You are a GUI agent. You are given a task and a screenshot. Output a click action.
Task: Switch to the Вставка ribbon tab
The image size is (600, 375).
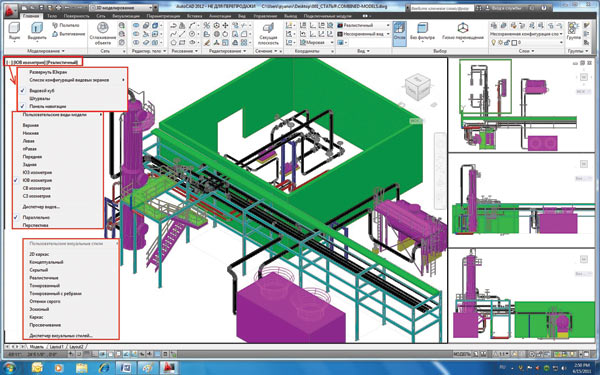(x=194, y=16)
